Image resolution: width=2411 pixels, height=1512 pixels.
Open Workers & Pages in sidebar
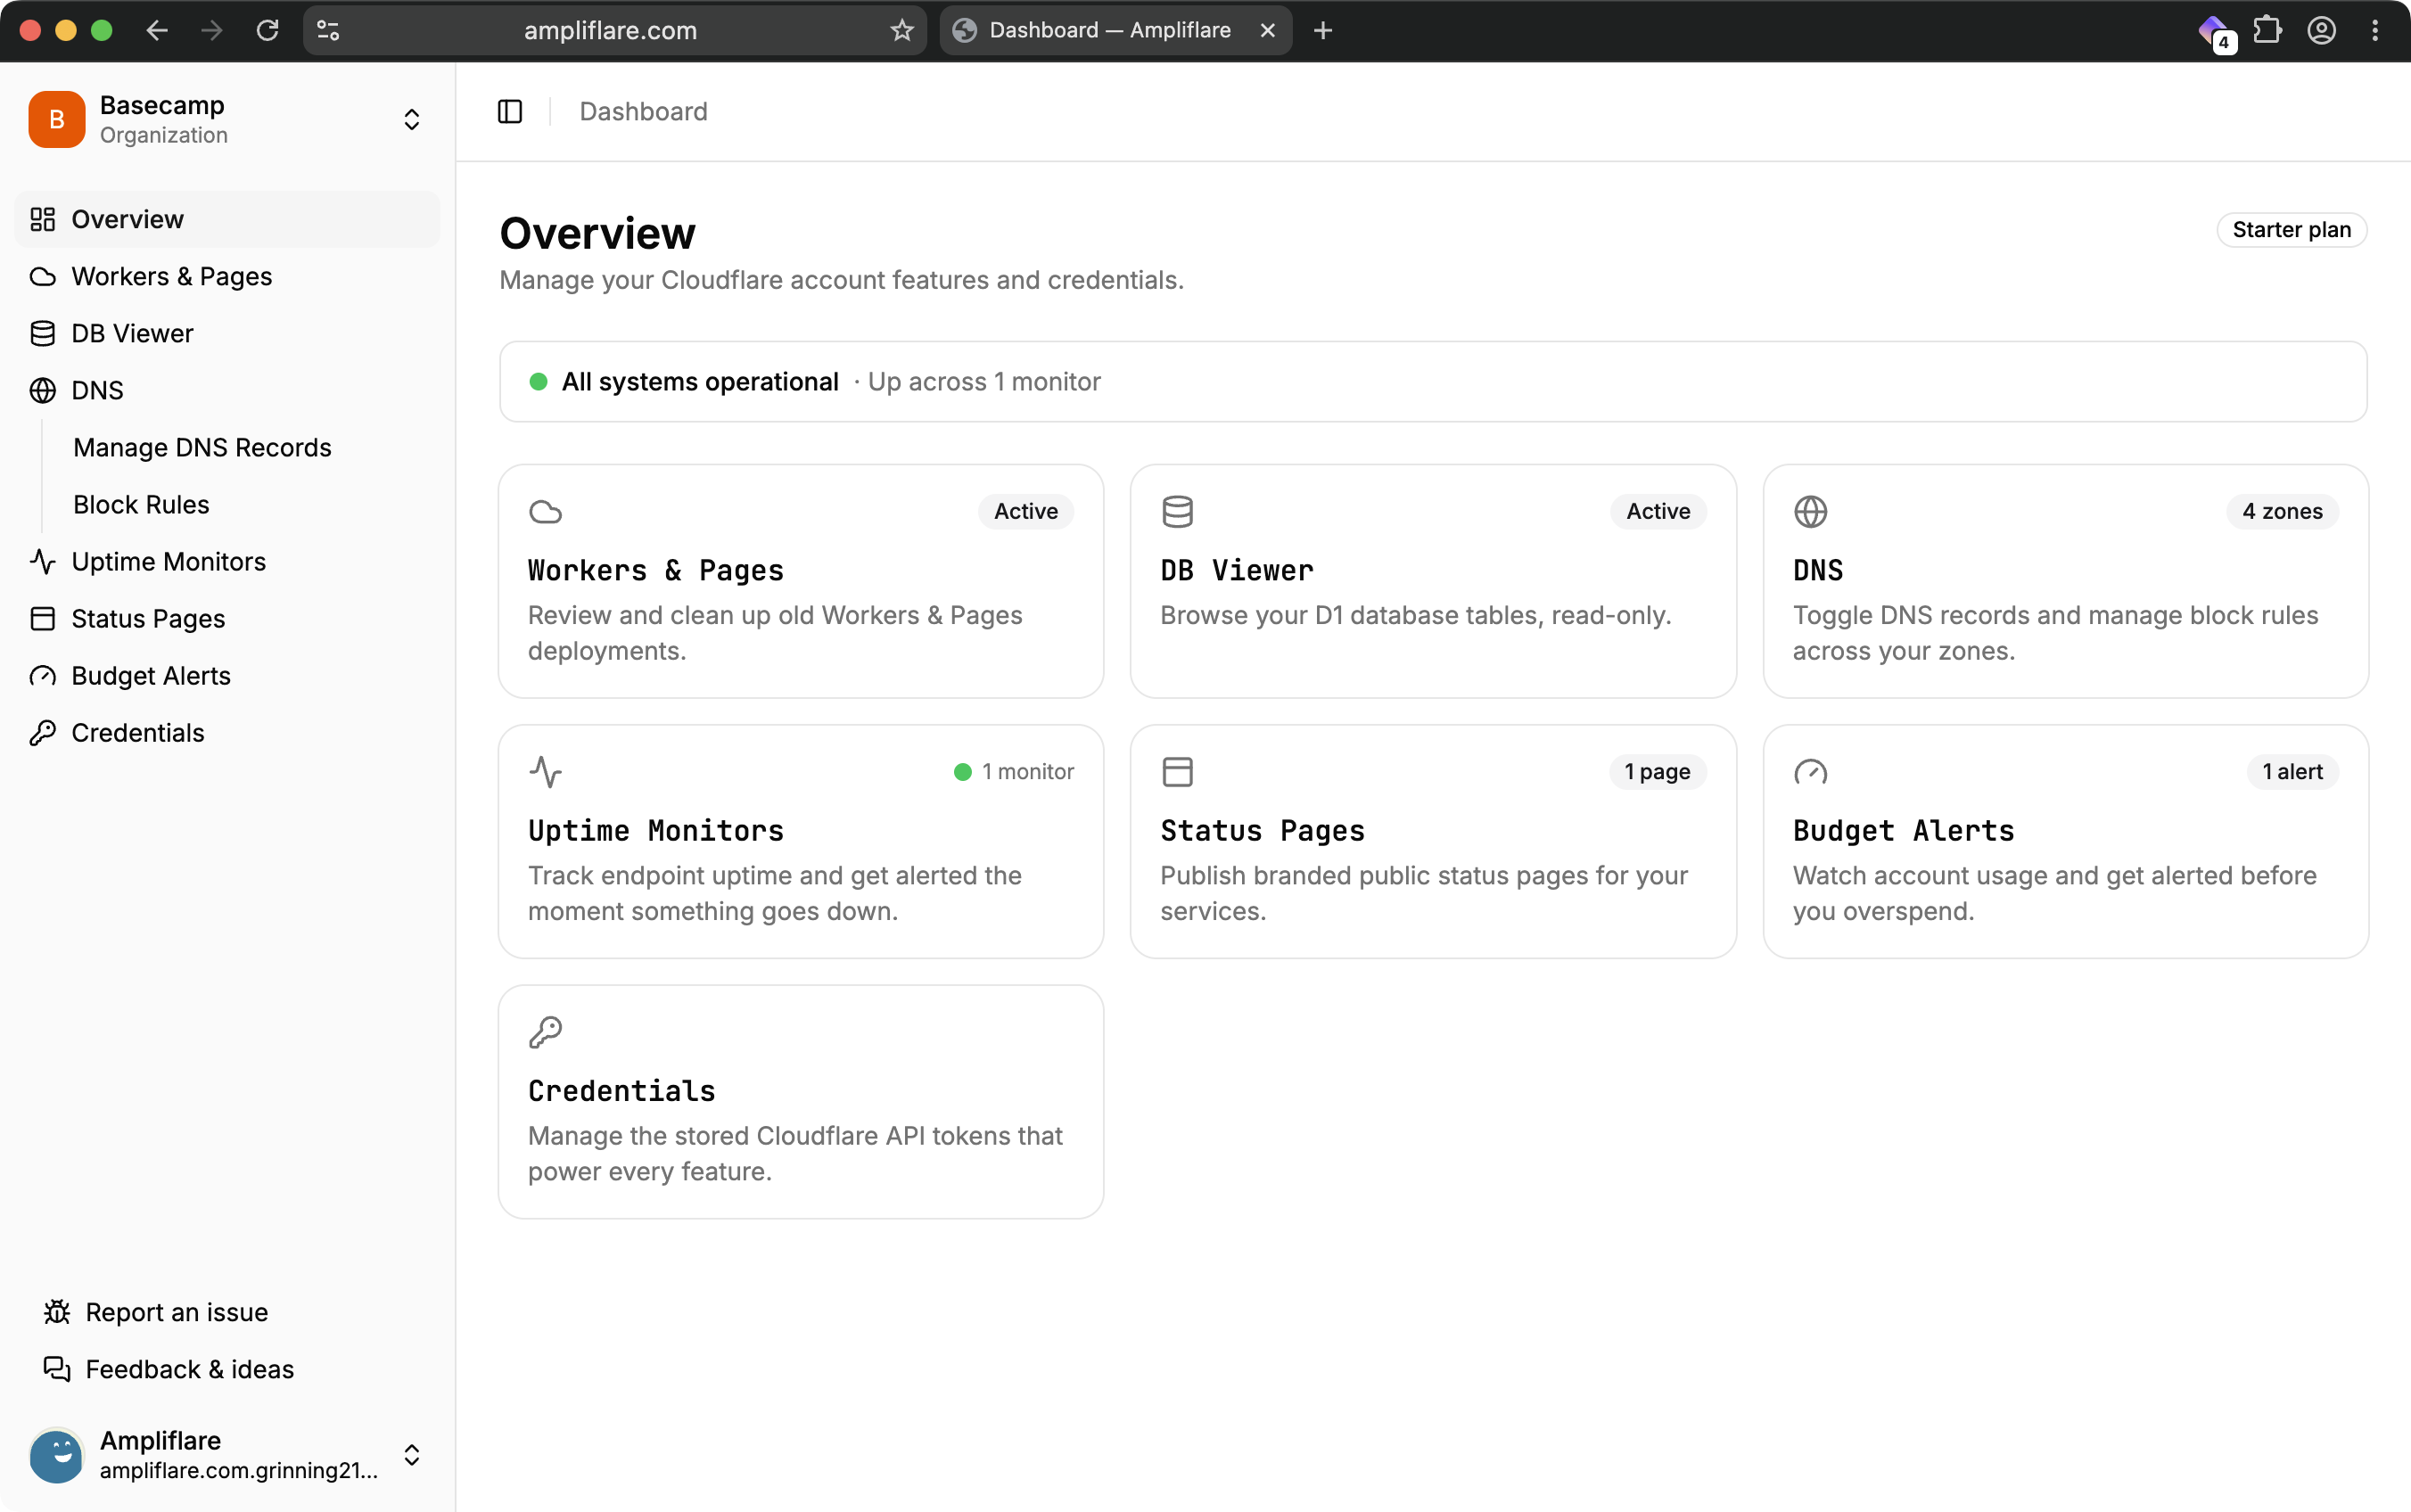227,276
